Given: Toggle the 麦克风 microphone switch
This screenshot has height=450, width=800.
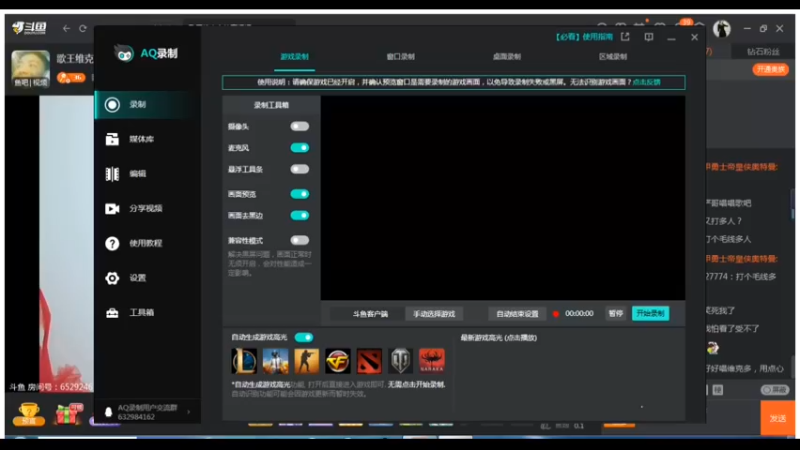Looking at the screenshot, I should (299, 147).
